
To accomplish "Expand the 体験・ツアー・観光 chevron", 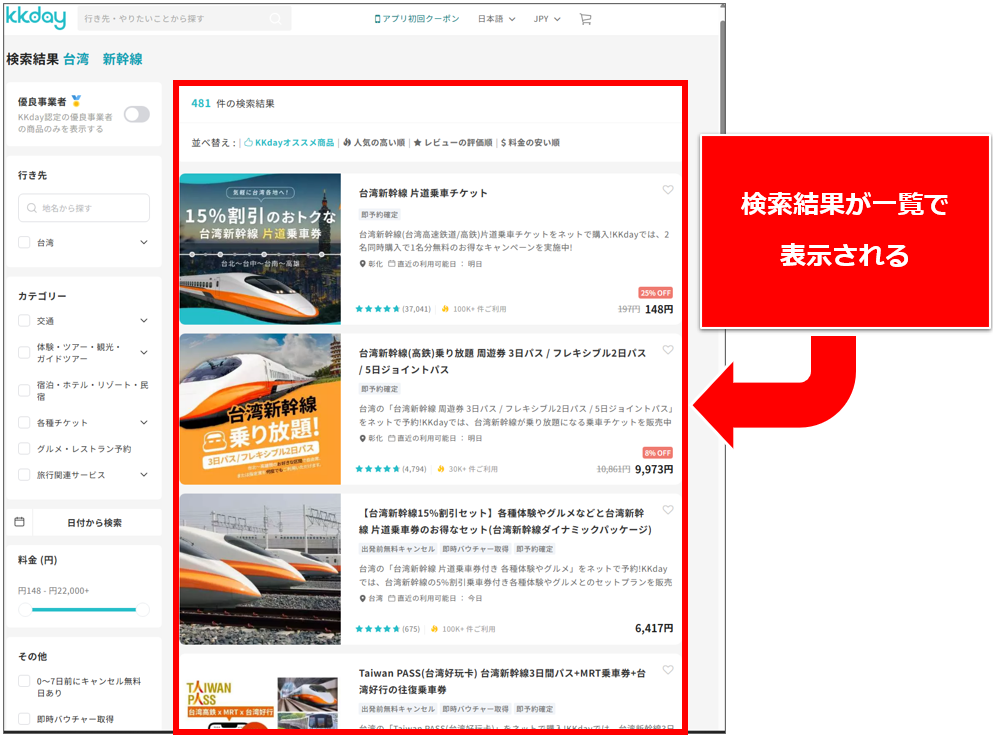I will [x=144, y=352].
